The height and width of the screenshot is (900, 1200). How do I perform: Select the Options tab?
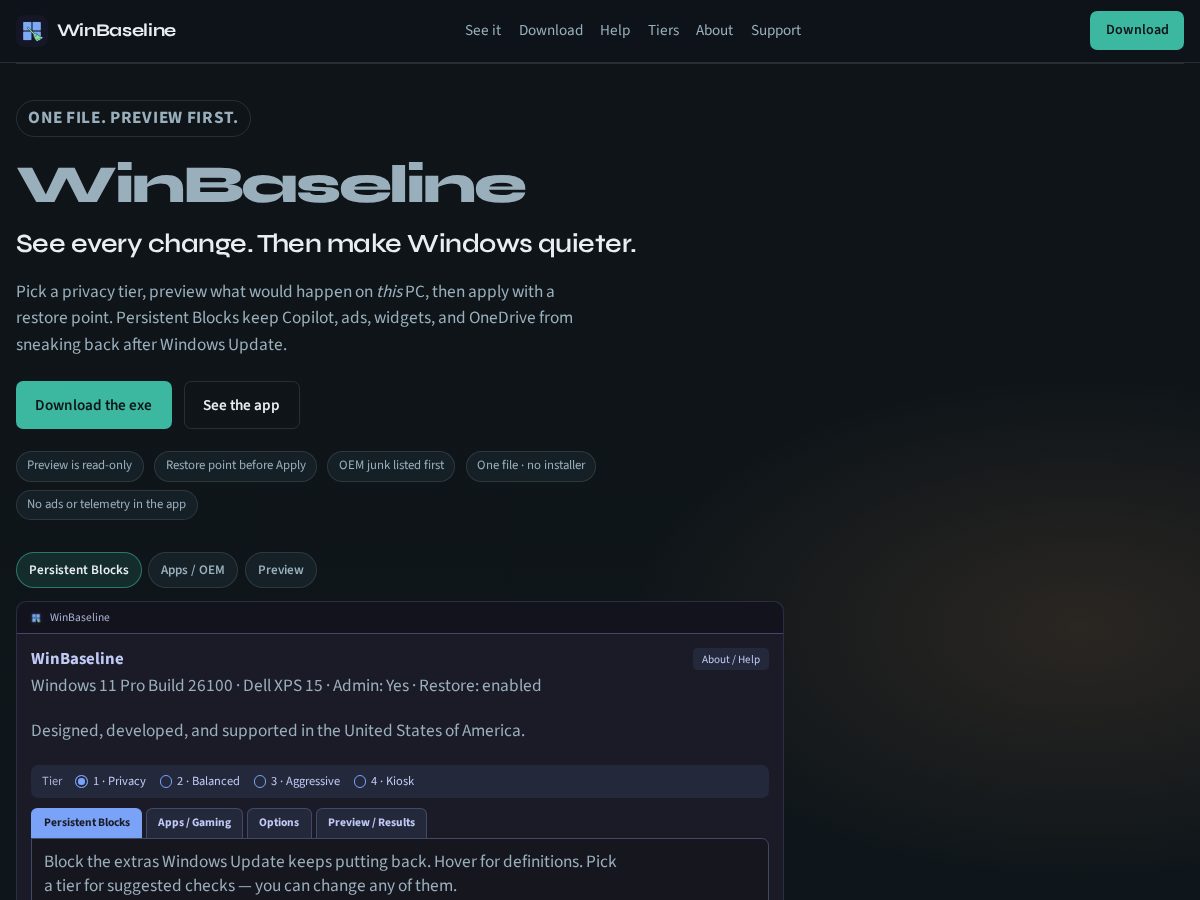(x=279, y=823)
